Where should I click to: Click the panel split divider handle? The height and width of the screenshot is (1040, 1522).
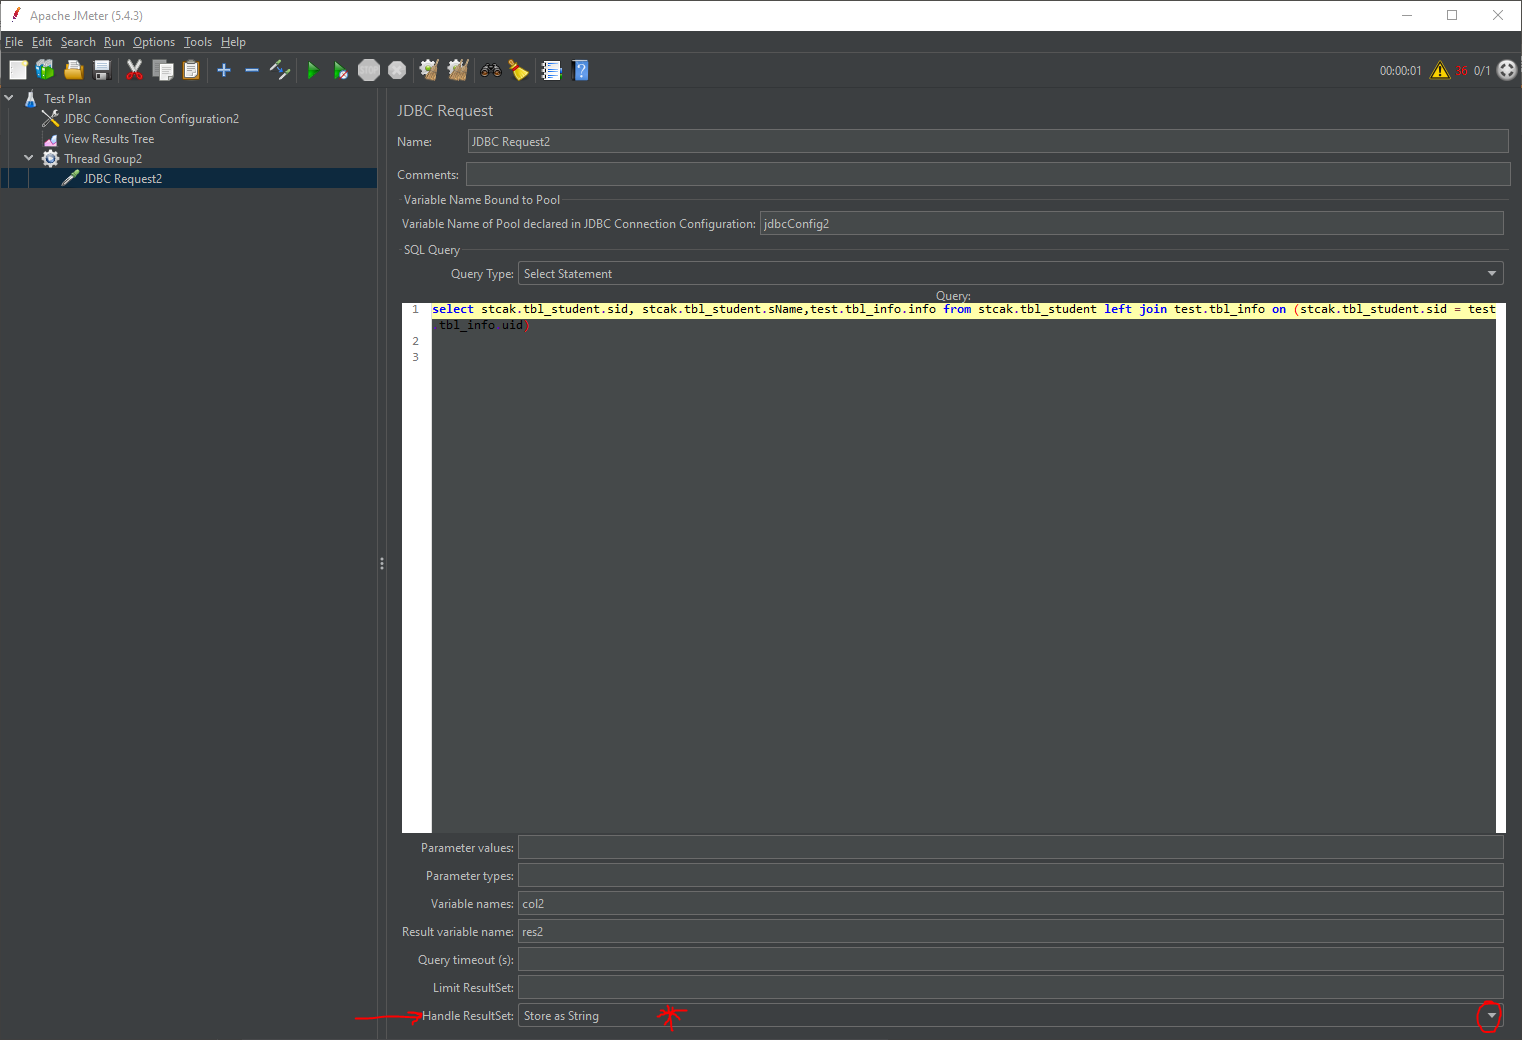(x=382, y=564)
